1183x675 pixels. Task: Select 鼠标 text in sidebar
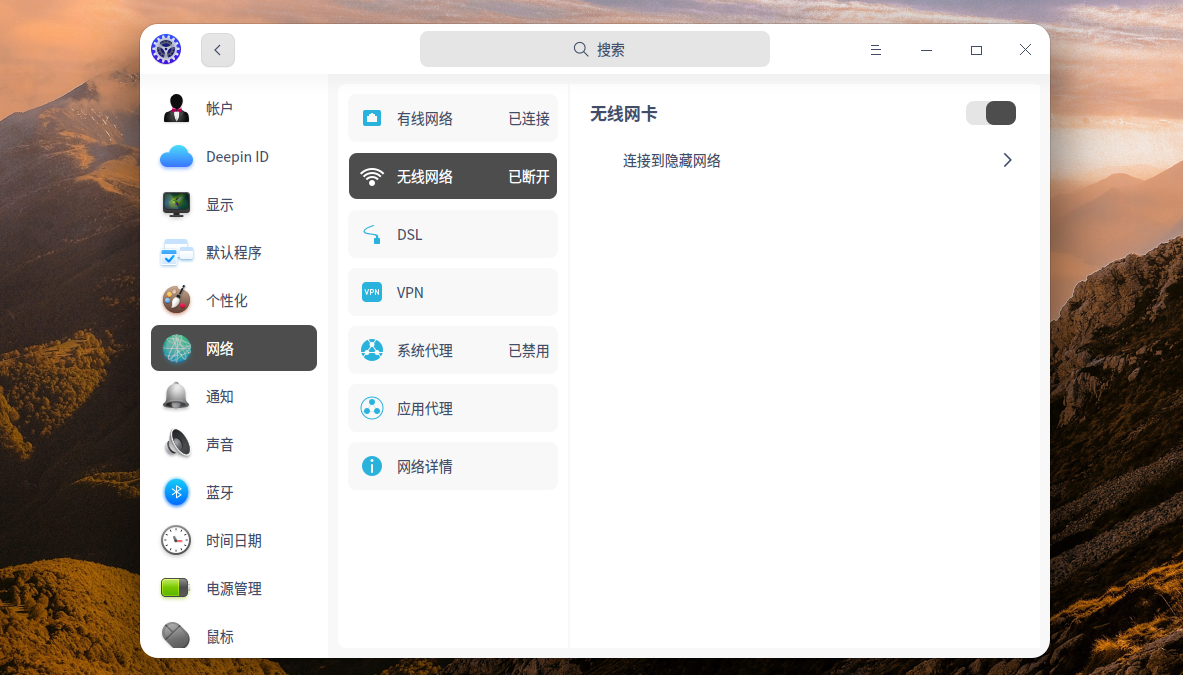point(220,637)
